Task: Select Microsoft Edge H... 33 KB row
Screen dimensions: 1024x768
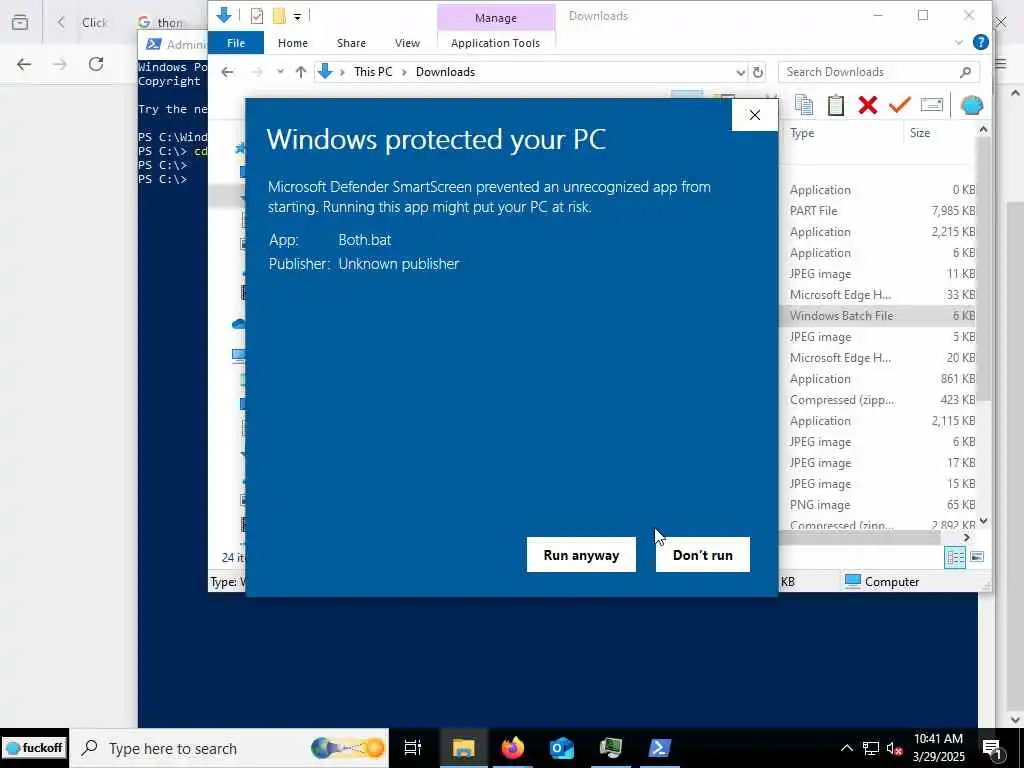Action: coord(878,295)
